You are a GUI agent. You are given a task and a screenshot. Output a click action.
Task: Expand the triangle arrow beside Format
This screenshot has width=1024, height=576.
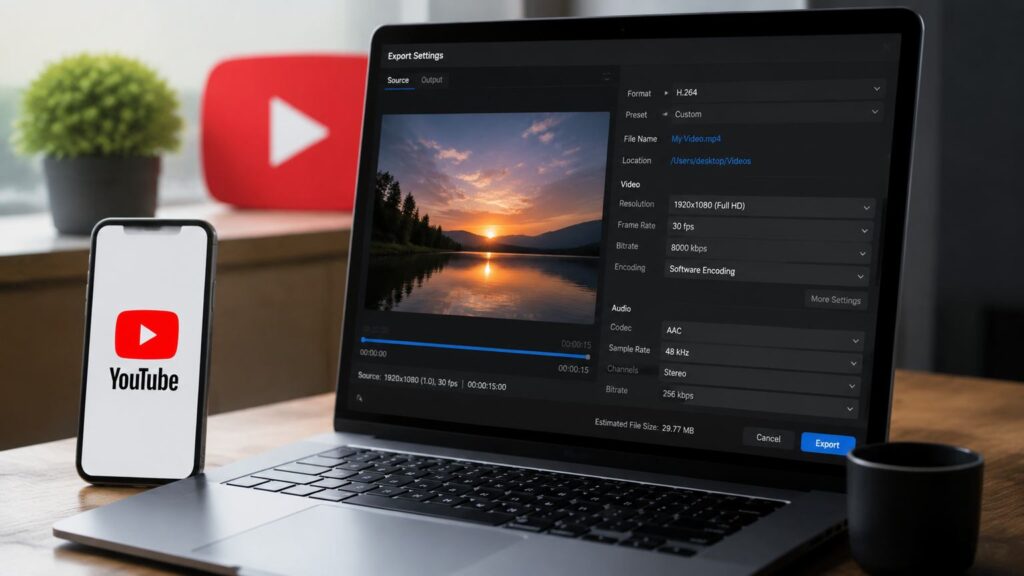(666, 93)
